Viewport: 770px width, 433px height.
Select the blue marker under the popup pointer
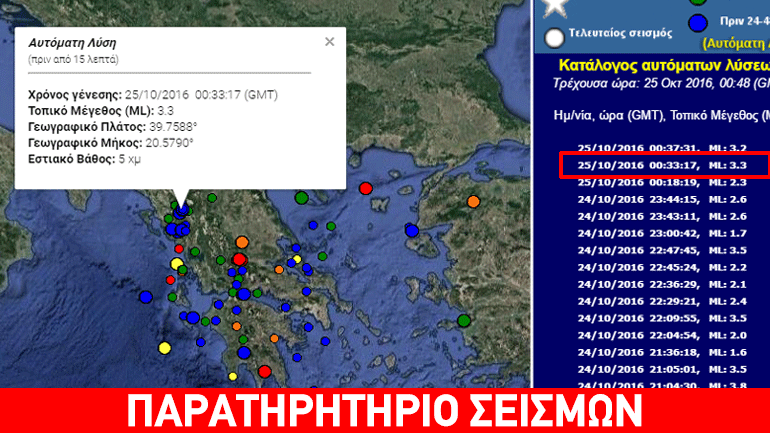[x=181, y=211]
